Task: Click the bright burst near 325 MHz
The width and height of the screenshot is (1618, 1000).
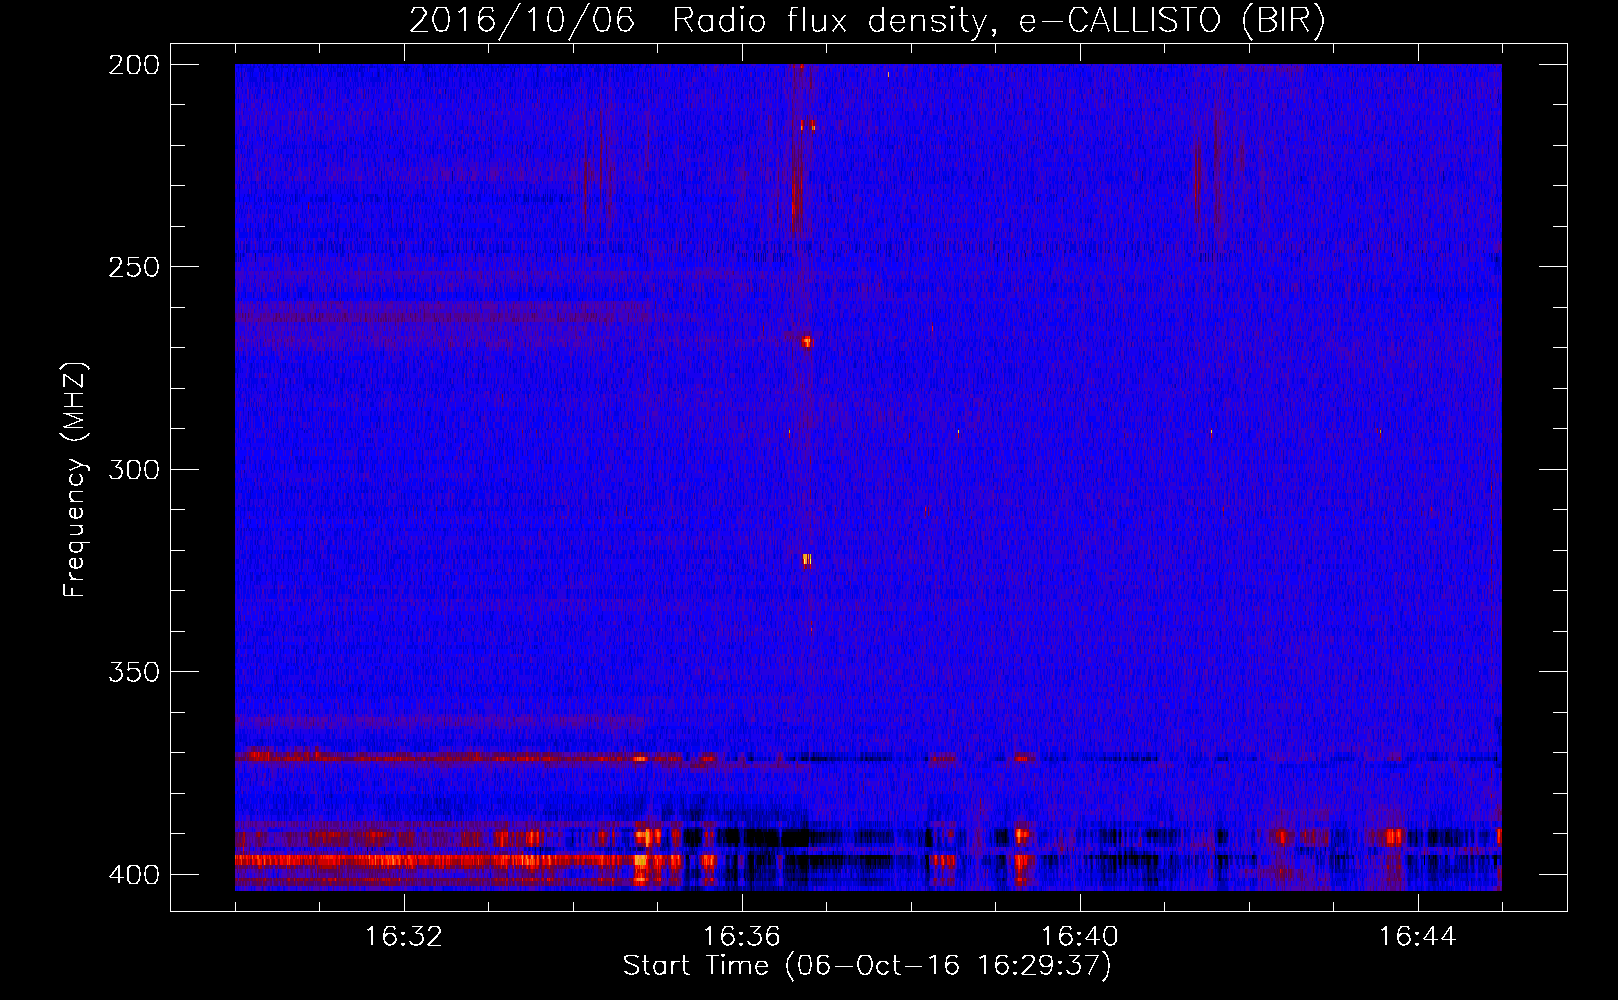Action: click(807, 561)
